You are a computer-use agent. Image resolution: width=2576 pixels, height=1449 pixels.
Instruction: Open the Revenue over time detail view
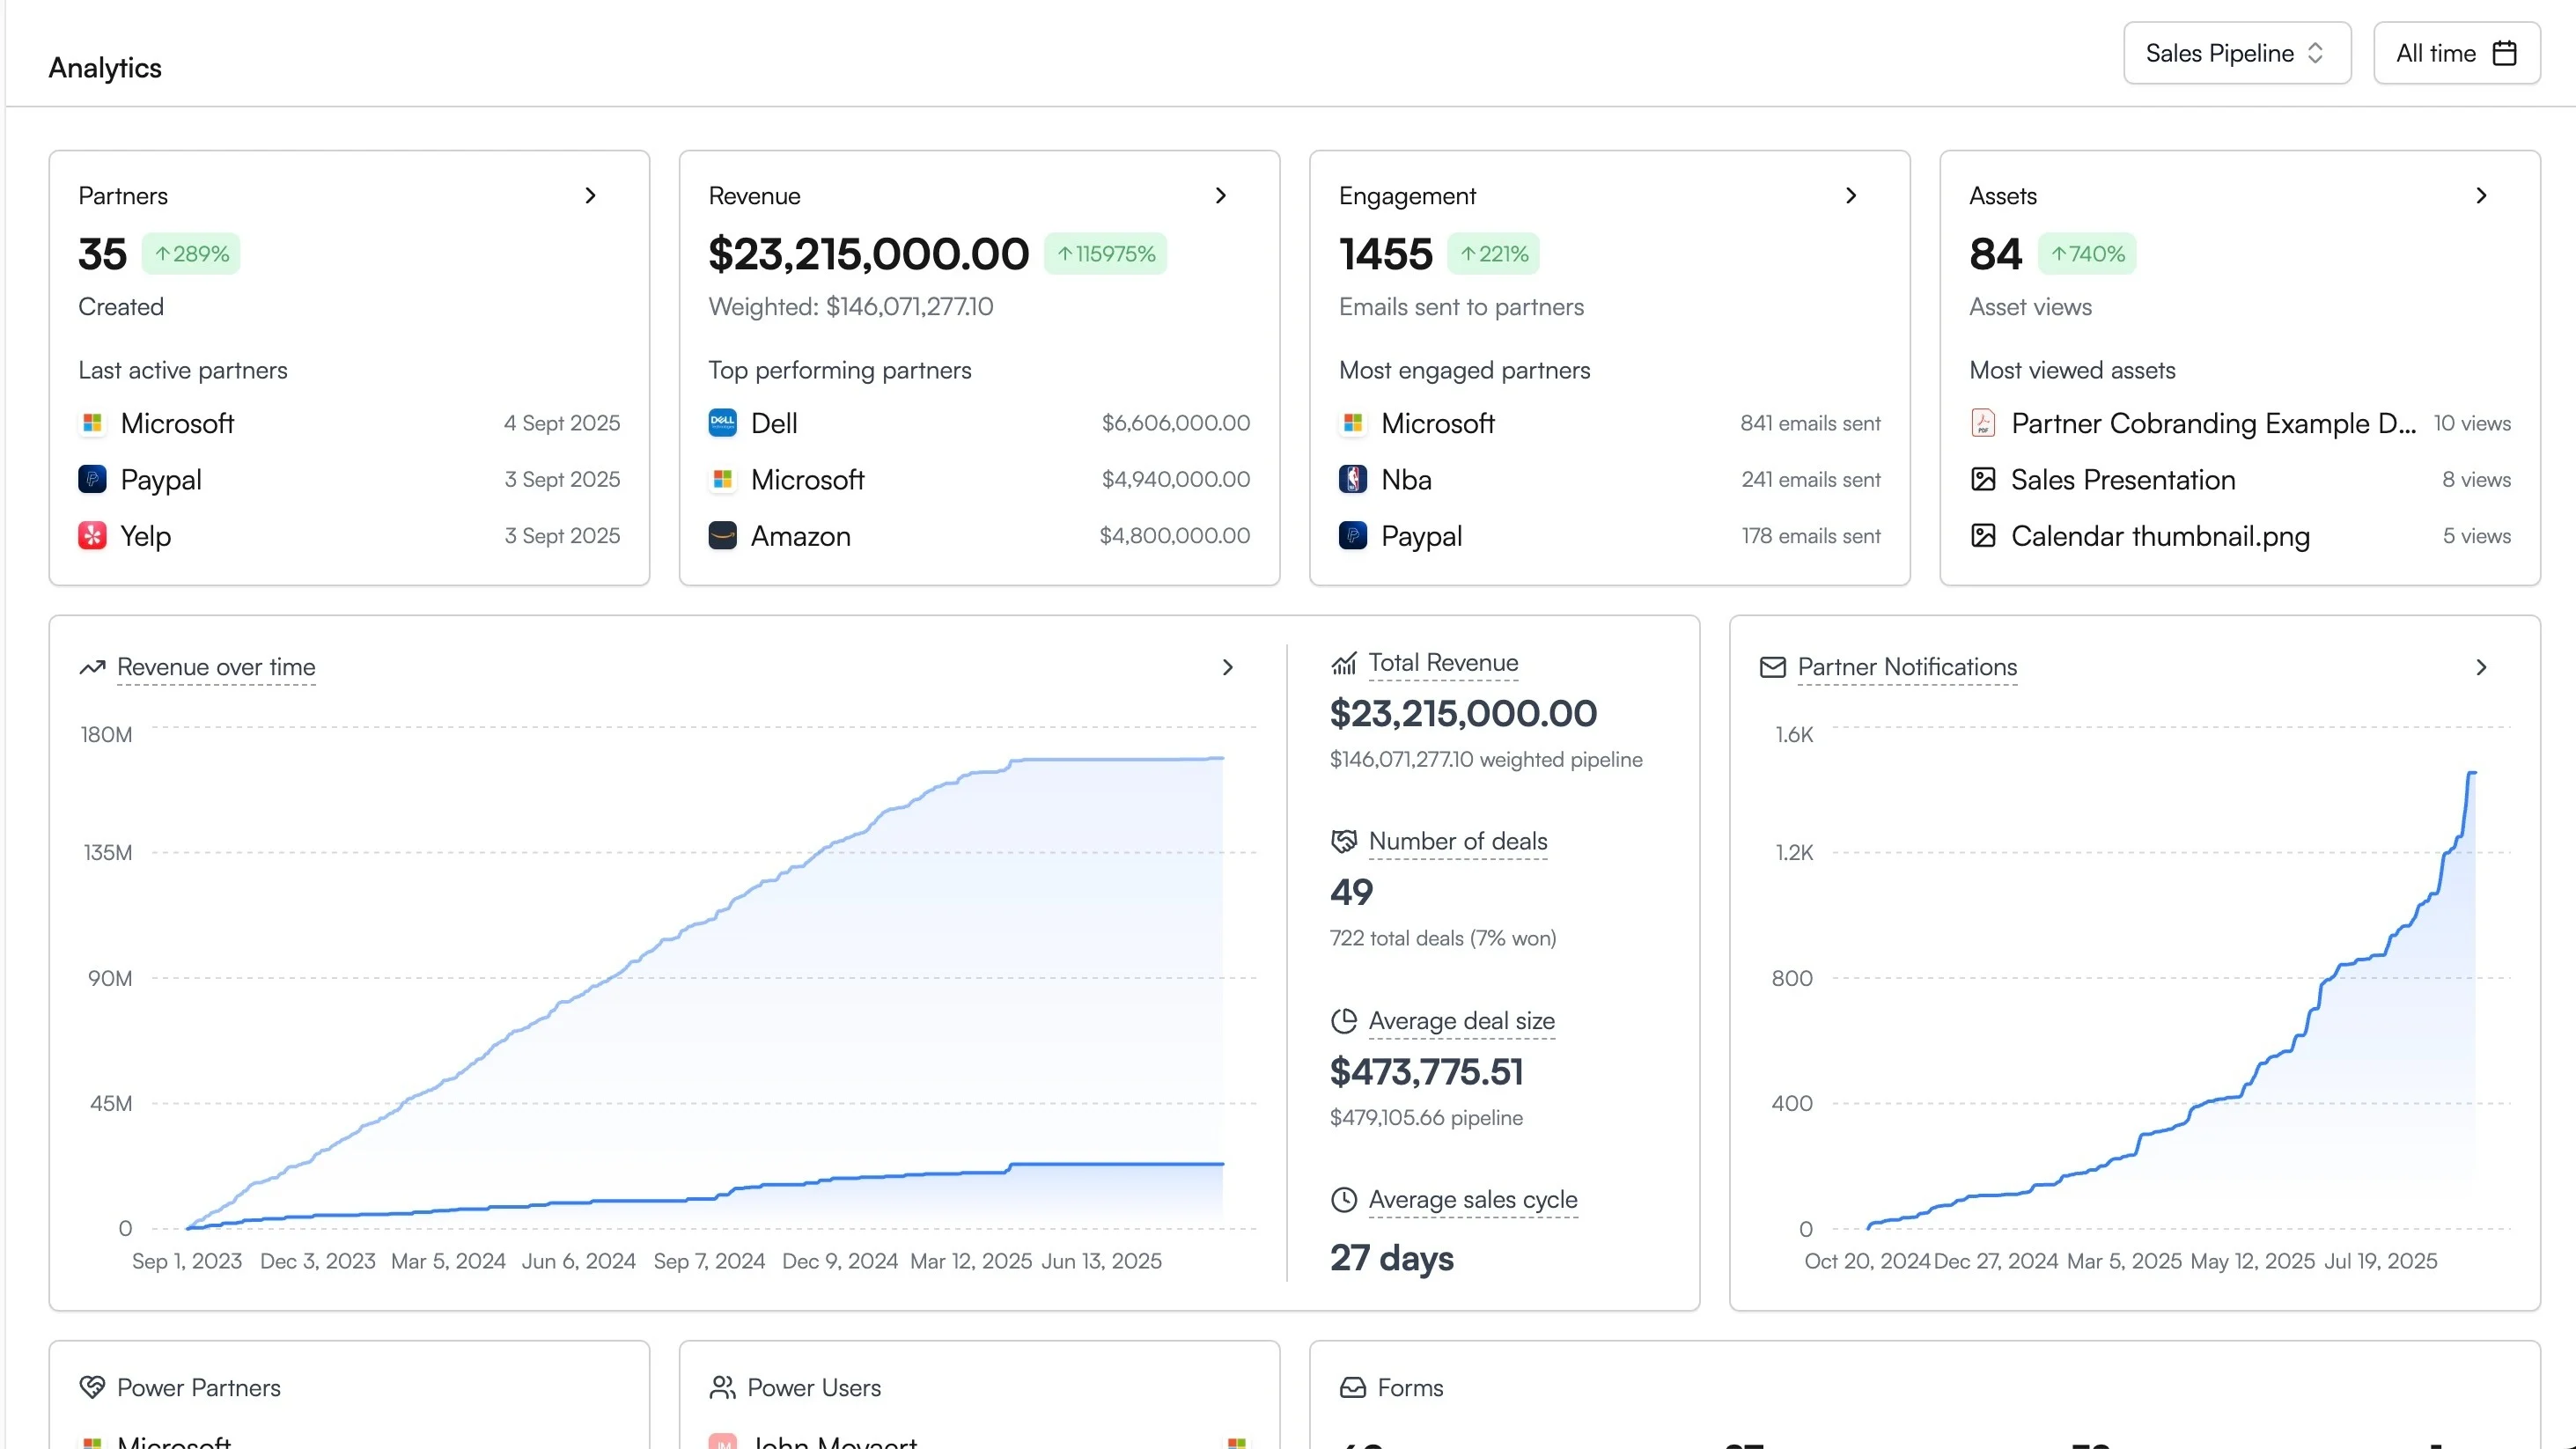pos(1227,667)
